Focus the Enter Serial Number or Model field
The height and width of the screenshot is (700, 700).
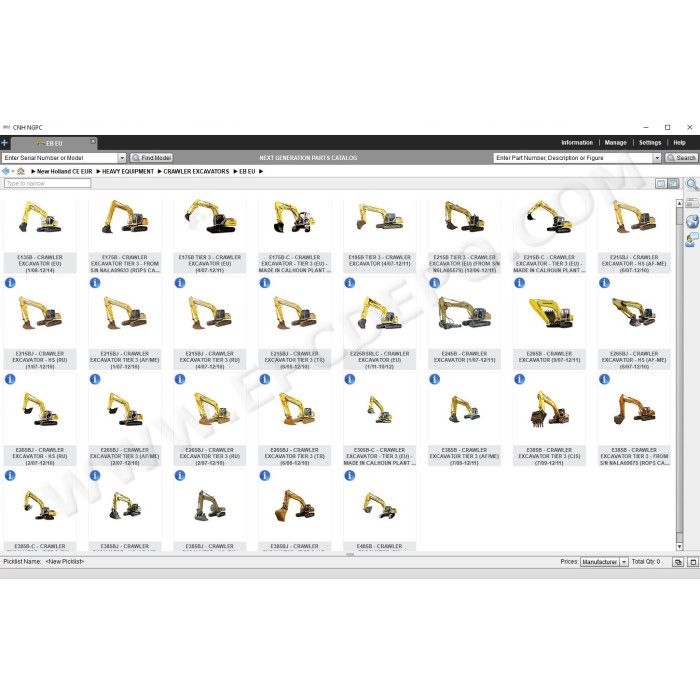coord(60,158)
